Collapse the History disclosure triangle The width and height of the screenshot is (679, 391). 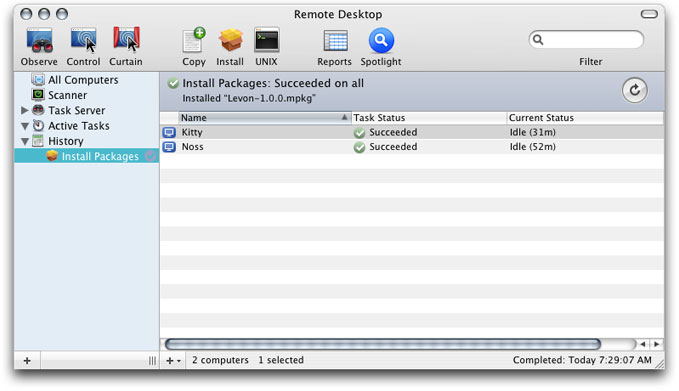tap(25, 141)
